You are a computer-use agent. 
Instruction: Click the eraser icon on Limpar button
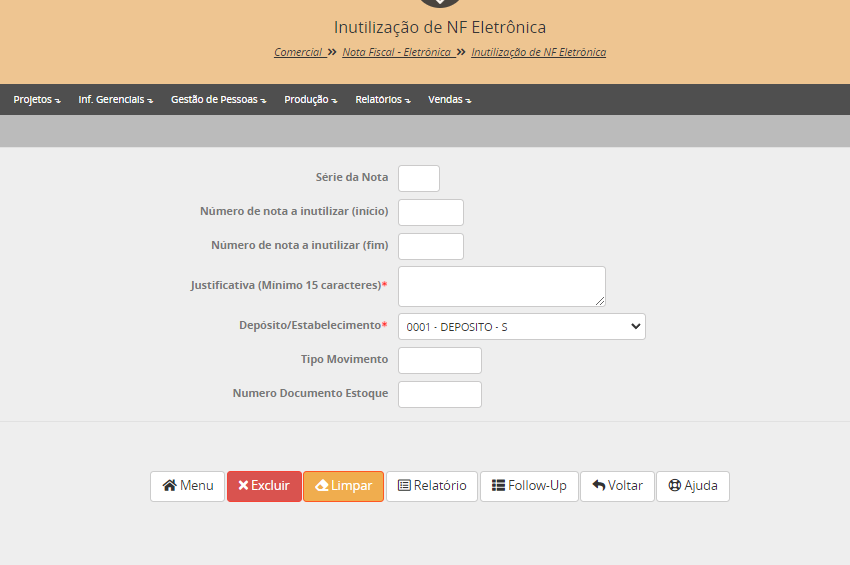(x=321, y=486)
